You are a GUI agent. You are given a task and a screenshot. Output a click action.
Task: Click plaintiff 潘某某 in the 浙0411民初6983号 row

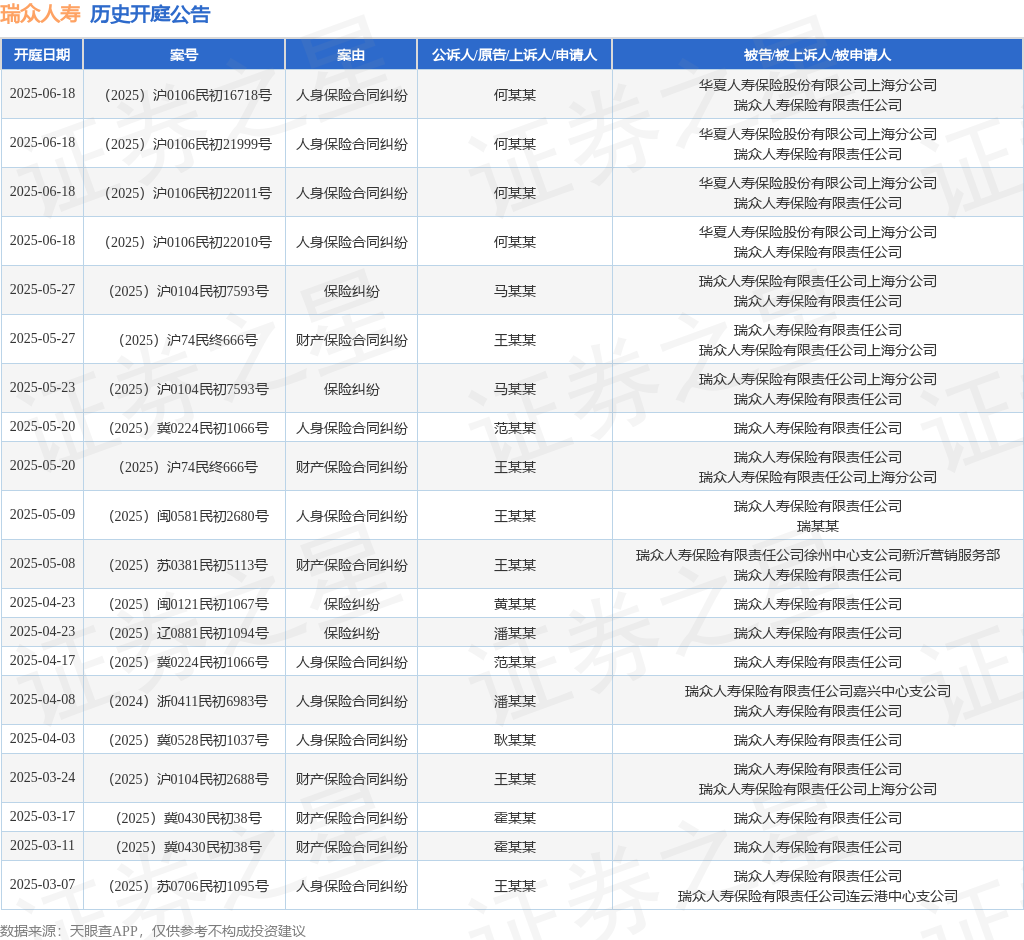coord(515,701)
